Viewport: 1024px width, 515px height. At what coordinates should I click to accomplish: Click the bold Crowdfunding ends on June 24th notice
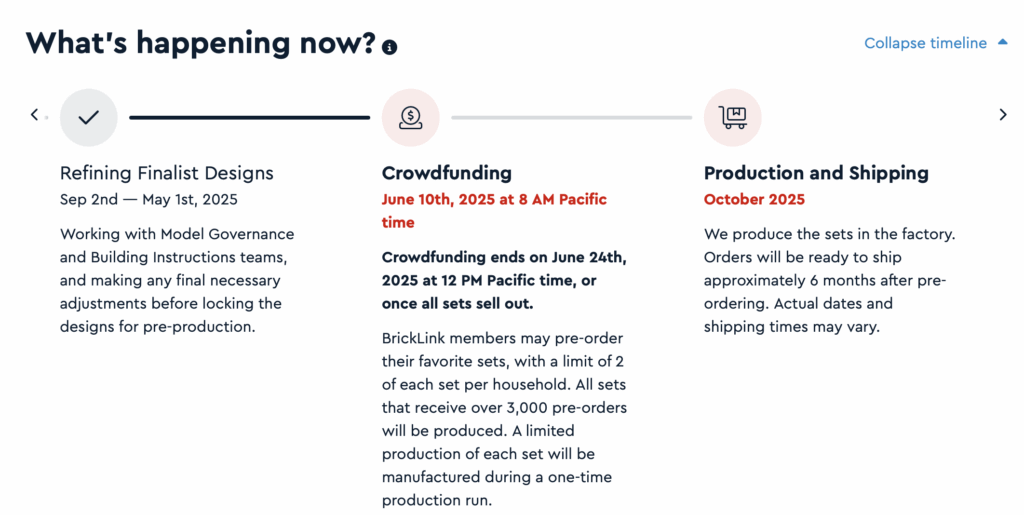504,281
